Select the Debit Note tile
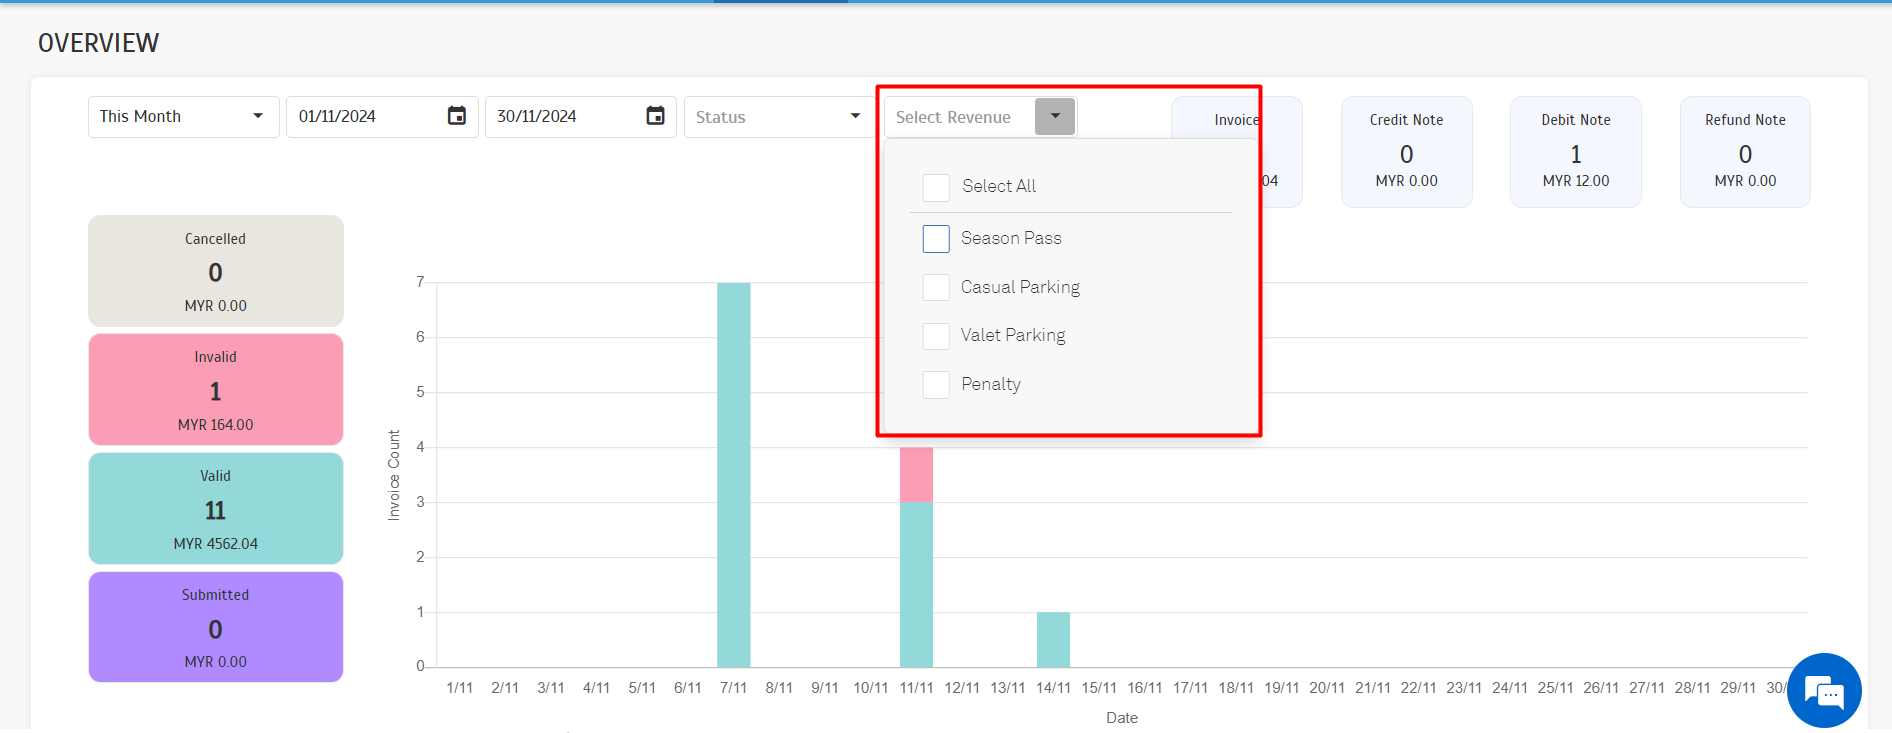 [1575, 152]
